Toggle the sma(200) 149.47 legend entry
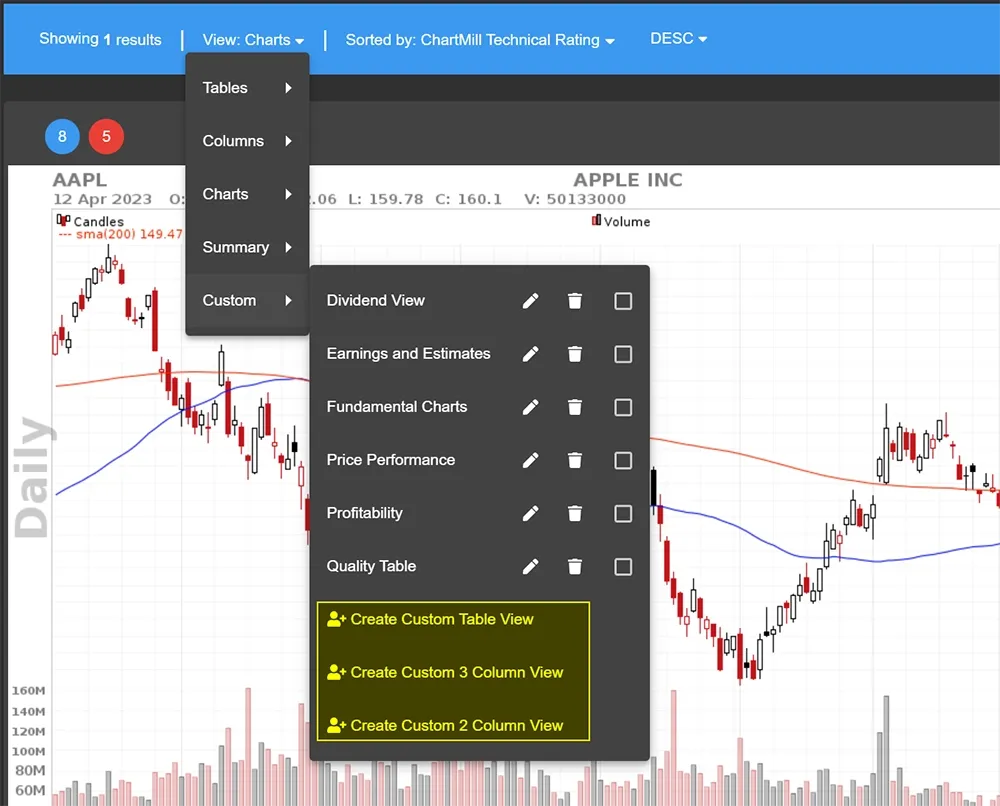This screenshot has height=806, width=1000. 120,234
